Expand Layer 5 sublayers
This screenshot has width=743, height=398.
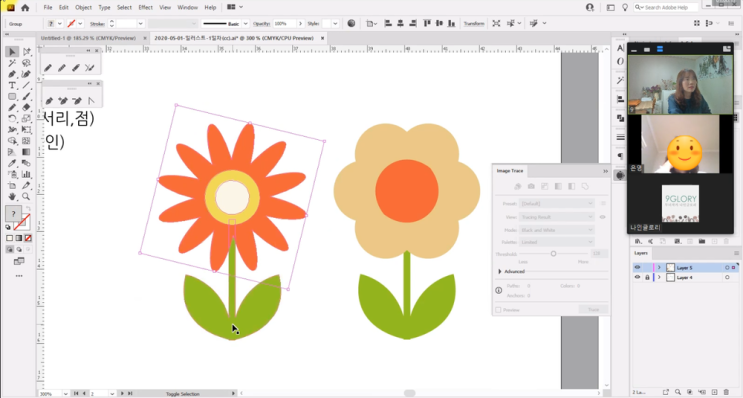(x=659, y=268)
